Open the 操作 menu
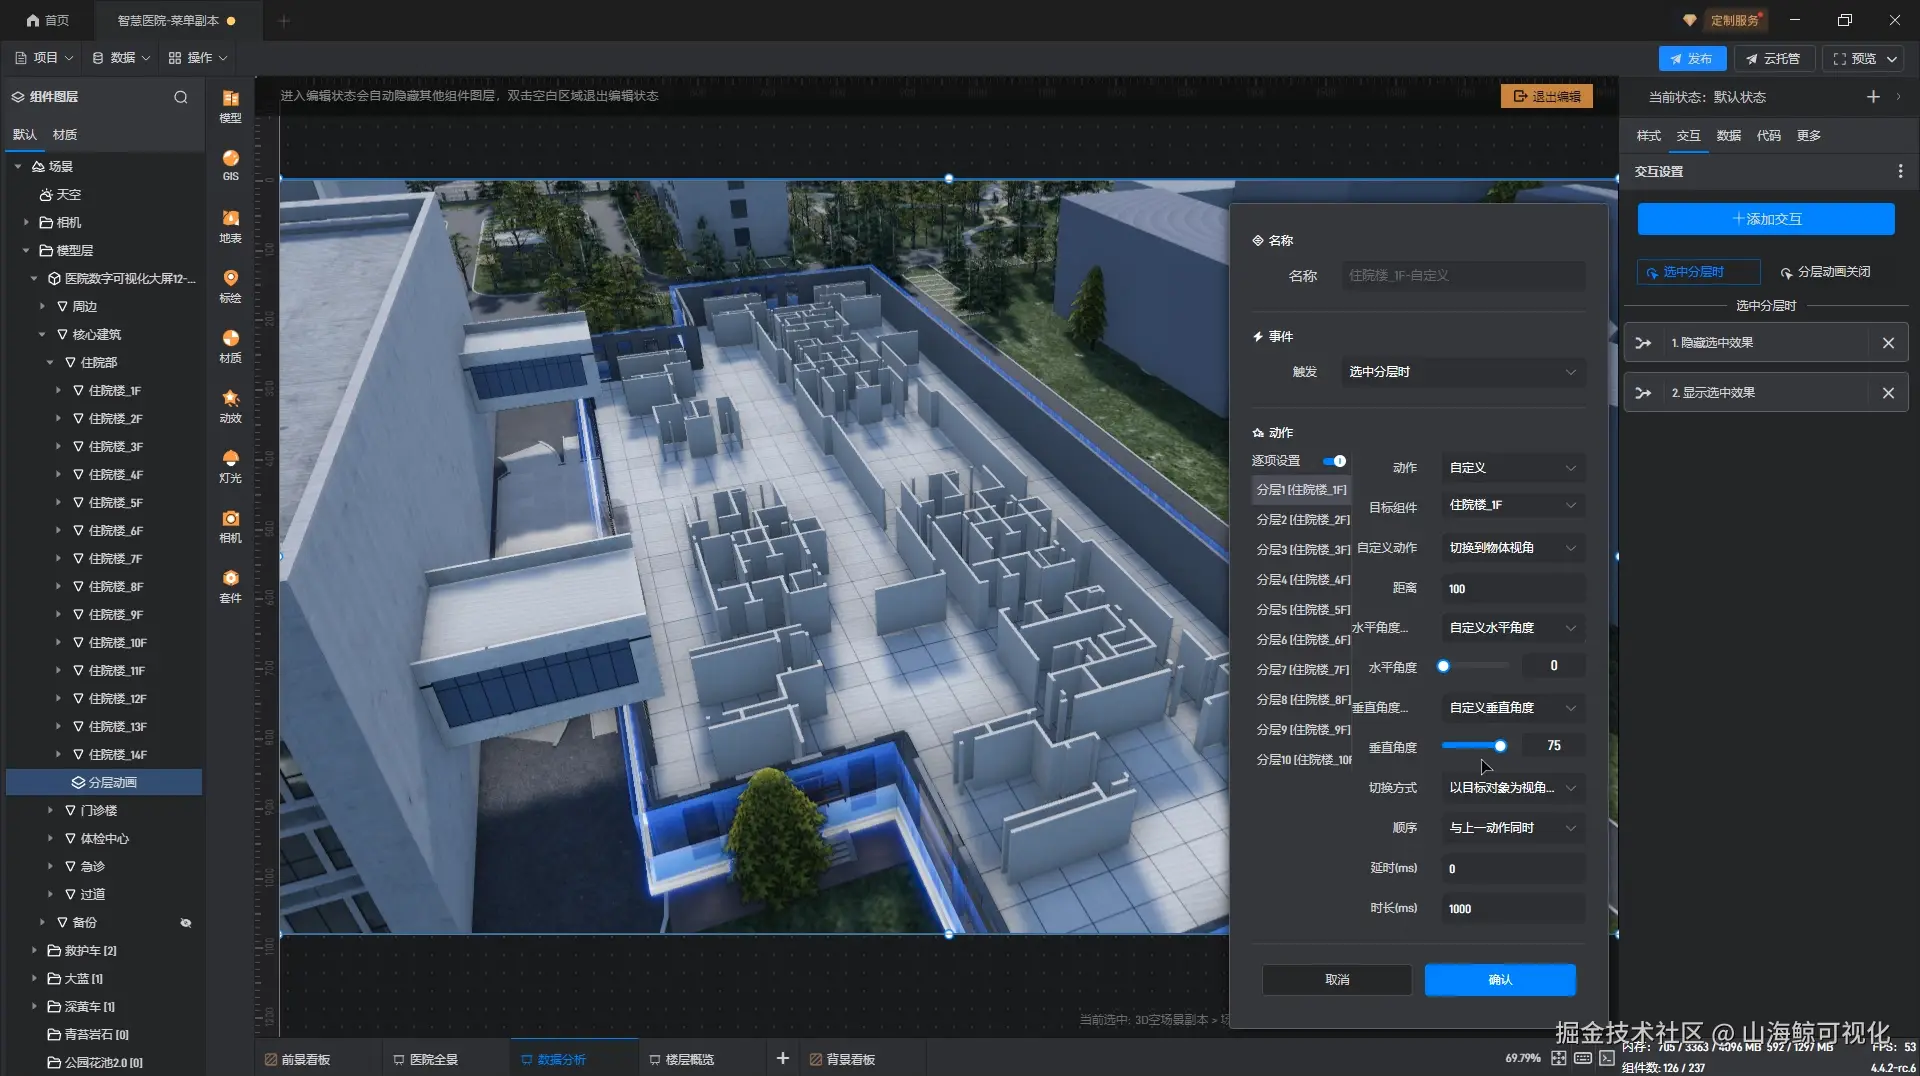Viewport: 1920px width, 1076px height. pyautogui.click(x=198, y=58)
